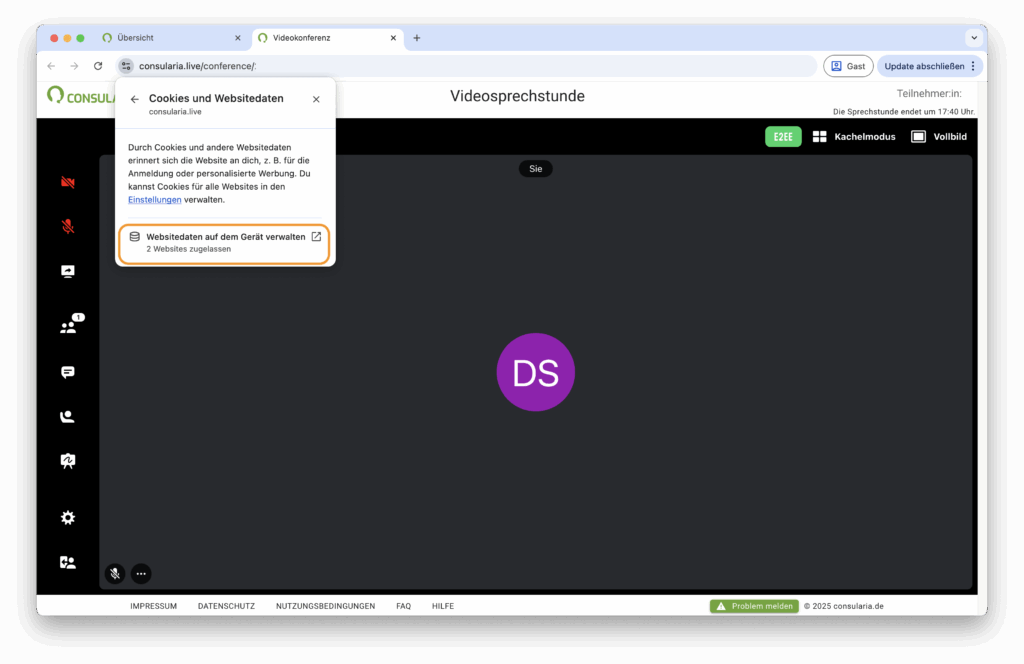Navigate forward in the browser
The image size is (1024, 664).
click(x=74, y=66)
